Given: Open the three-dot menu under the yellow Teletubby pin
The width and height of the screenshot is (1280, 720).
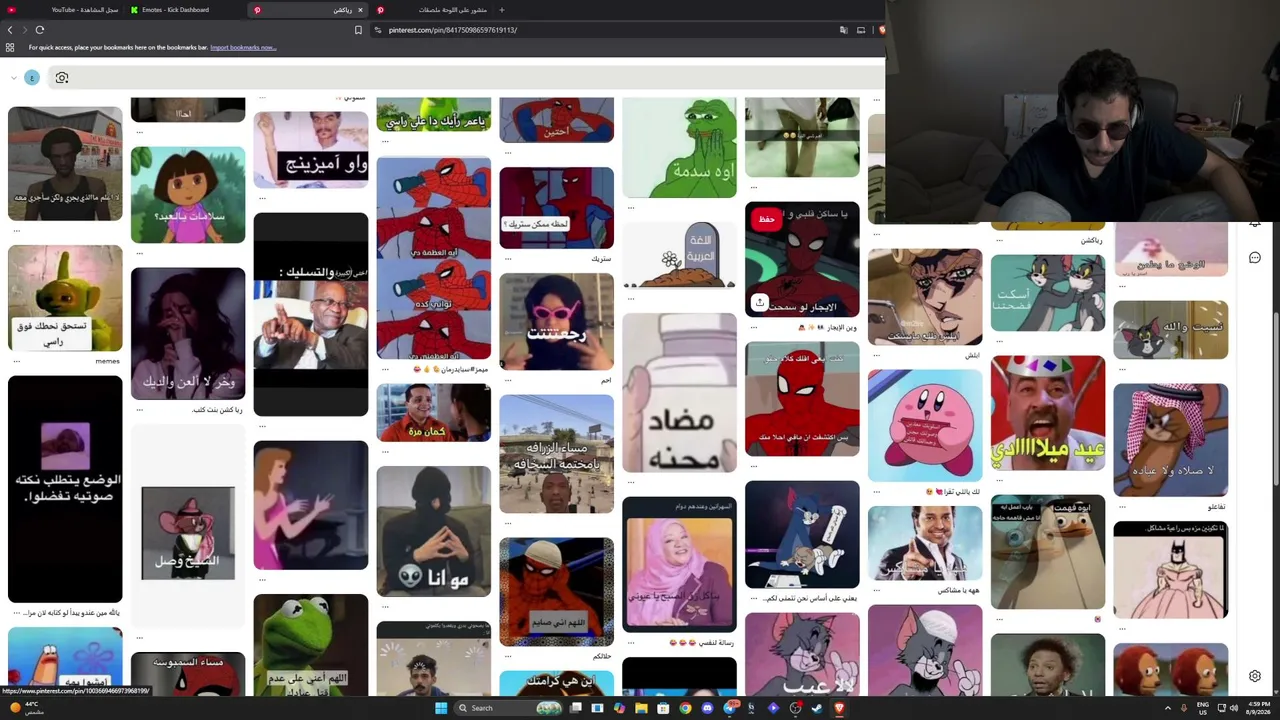Looking at the screenshot, I should pyautogui.click(x=16, y=361).
